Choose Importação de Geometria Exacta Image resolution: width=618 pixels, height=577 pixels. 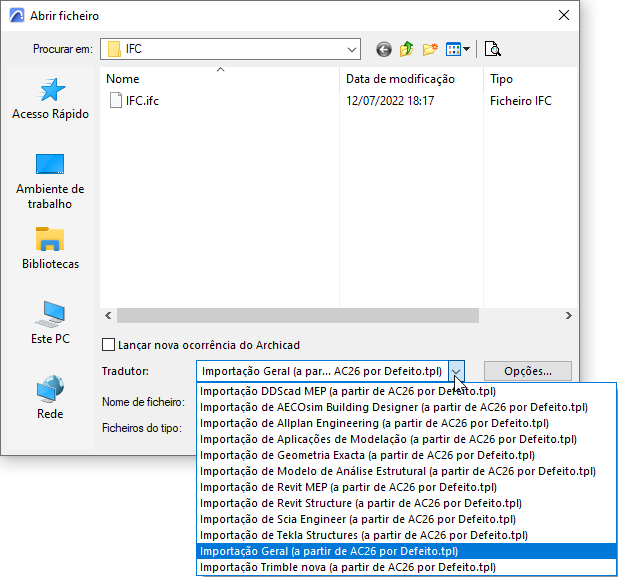click(406, 455)
